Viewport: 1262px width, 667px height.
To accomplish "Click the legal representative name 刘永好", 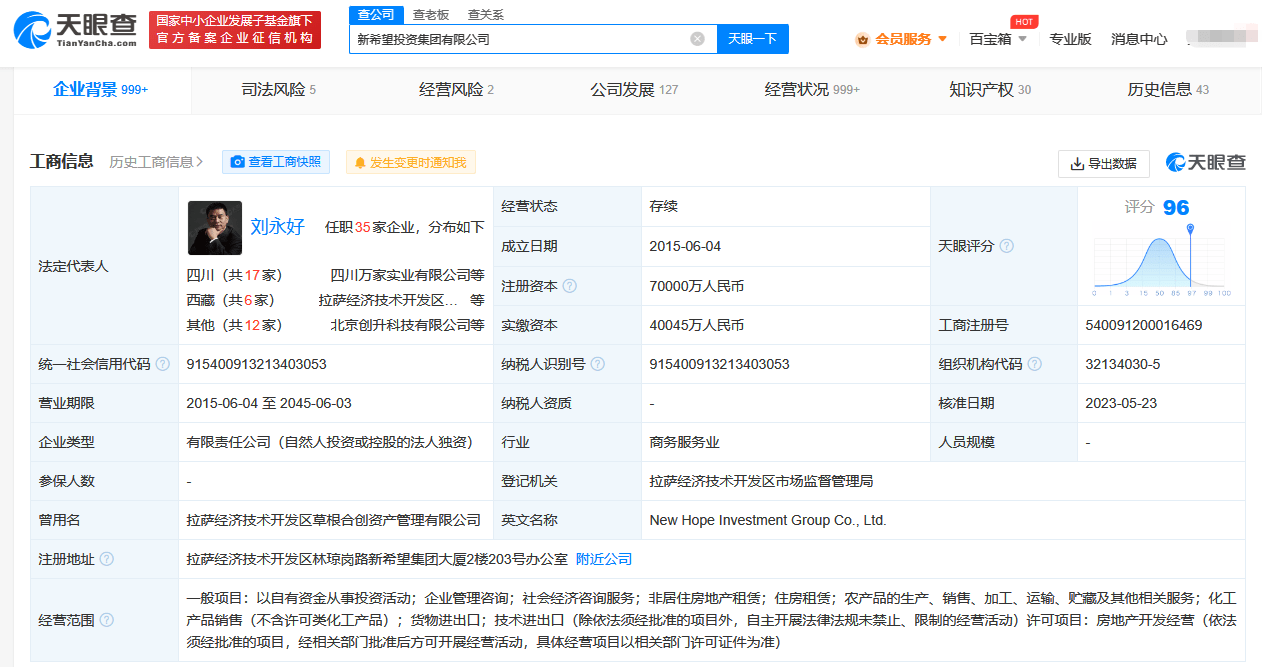I will click(277, 226).
